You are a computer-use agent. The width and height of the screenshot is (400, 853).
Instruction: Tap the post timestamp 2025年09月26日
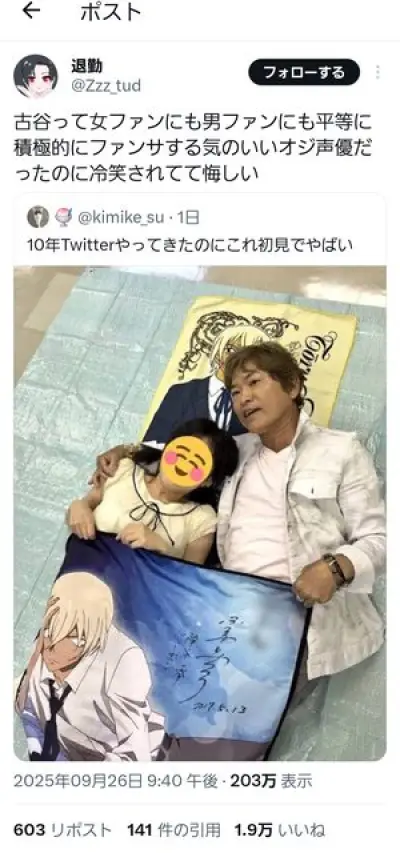coord(117,781)
